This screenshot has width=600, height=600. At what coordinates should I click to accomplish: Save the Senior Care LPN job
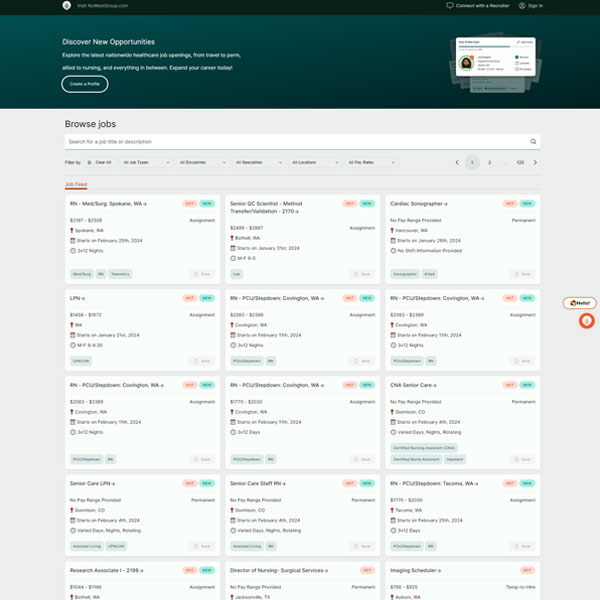202,546
